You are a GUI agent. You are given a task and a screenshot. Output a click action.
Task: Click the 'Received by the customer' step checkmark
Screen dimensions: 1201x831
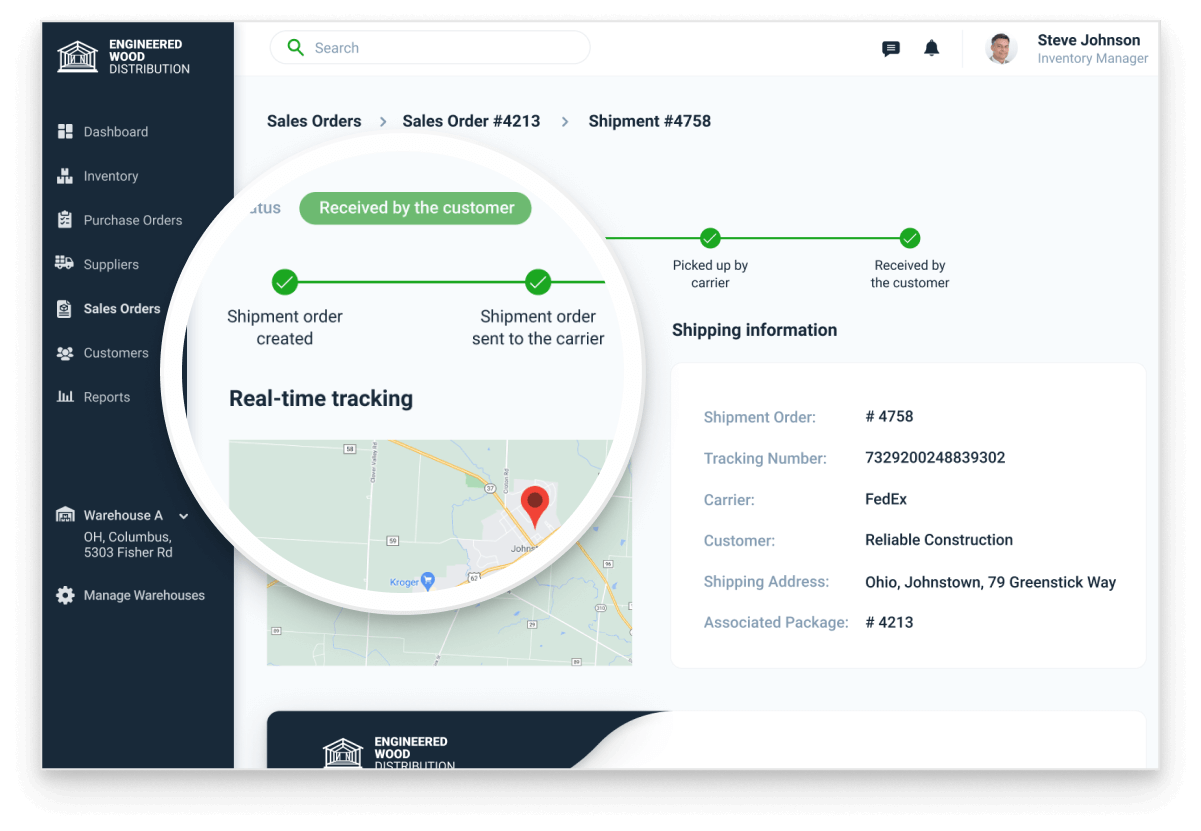tap(910, 238)
